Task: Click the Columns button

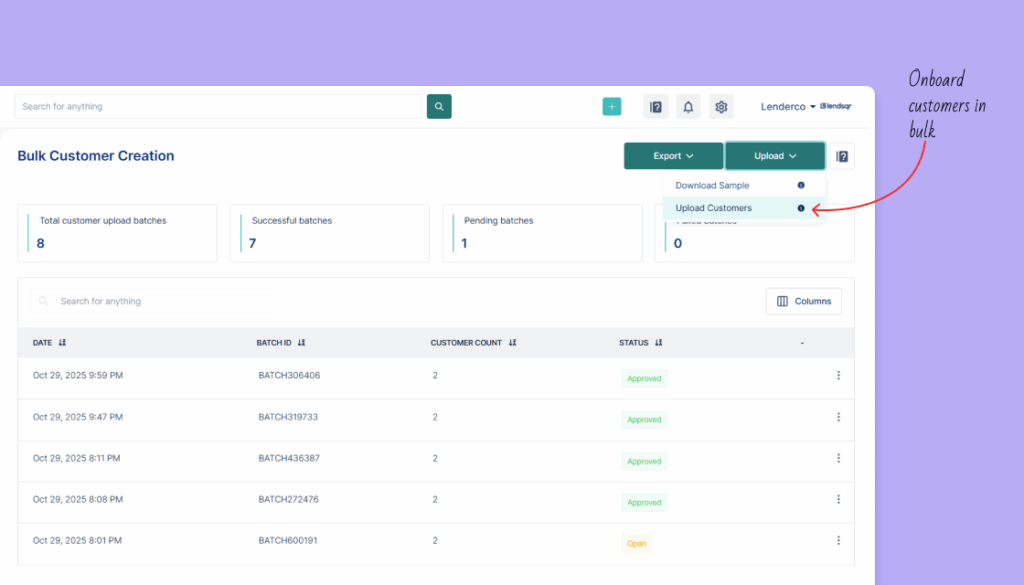Action: (803, 301)
